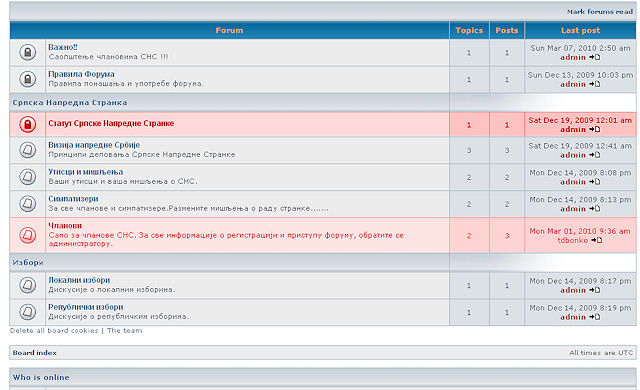
Task: Click the Posts column header
Action: click(x=507, y=30)
